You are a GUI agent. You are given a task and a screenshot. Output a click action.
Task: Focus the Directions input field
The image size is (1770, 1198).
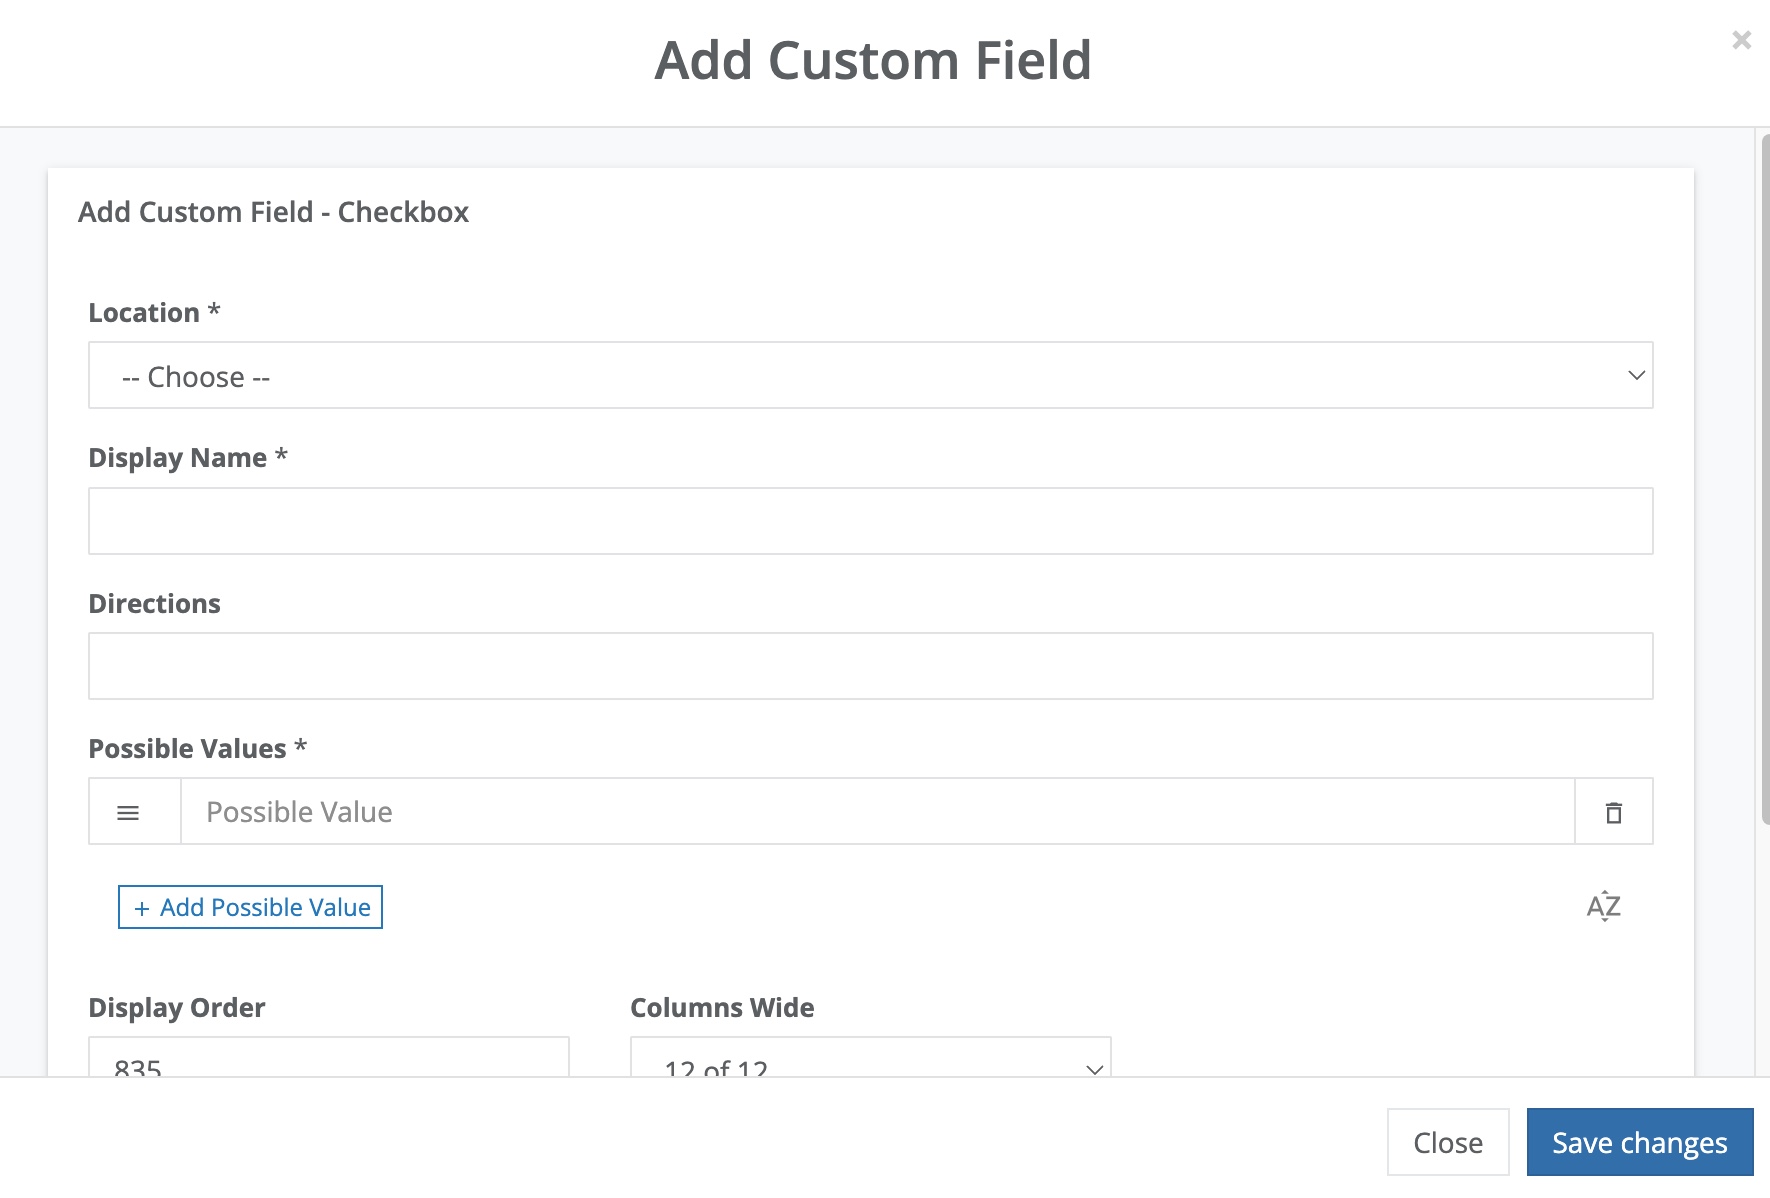point(870,666)
